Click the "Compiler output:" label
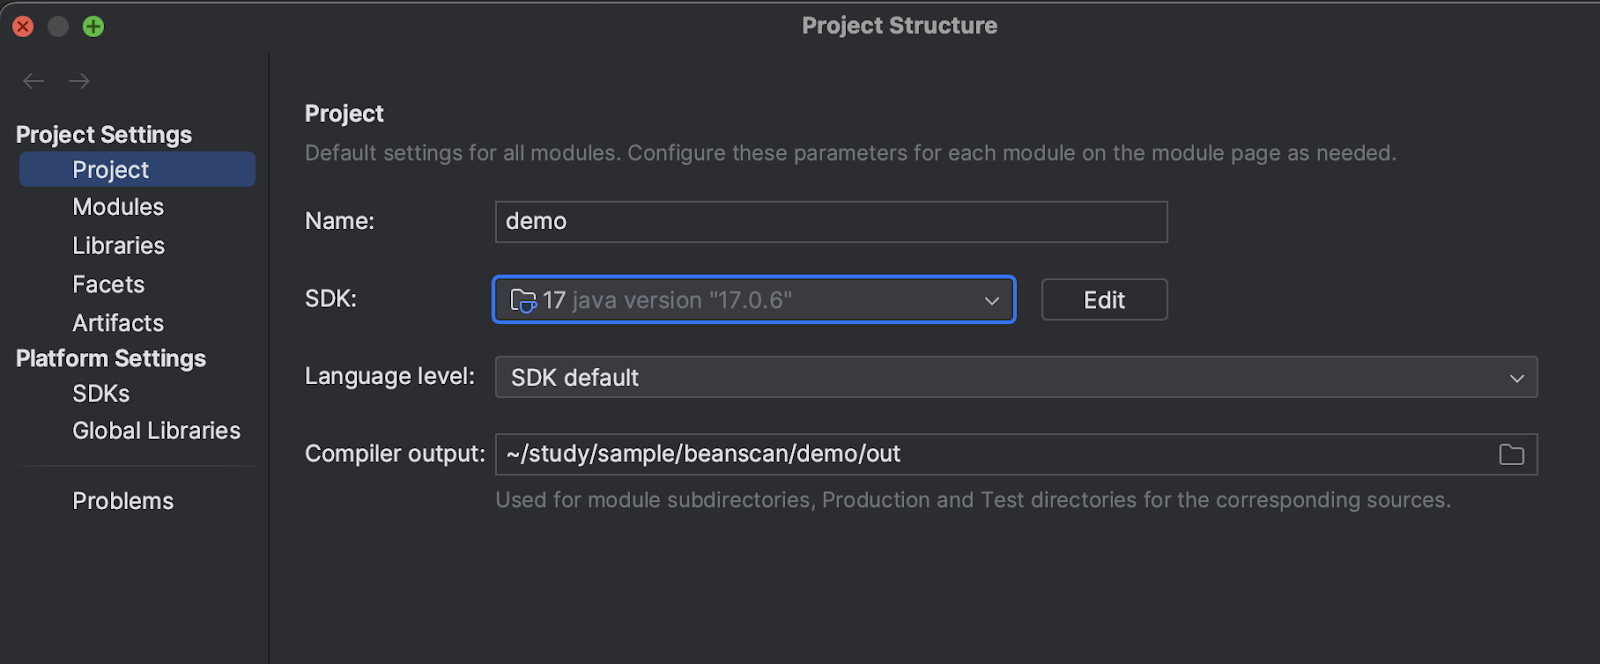The image size is (1600, 664). click(x=395, y=454)
